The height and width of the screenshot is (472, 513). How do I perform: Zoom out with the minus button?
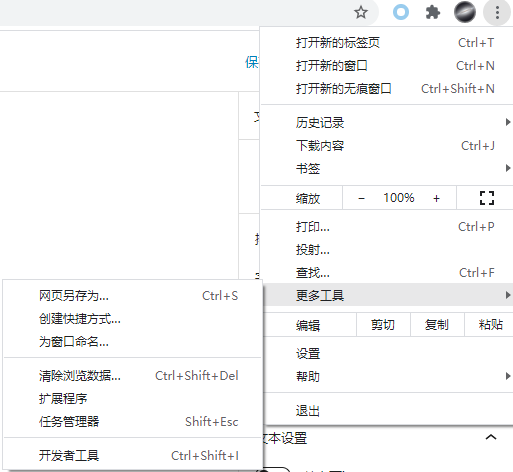pos(362,198)
